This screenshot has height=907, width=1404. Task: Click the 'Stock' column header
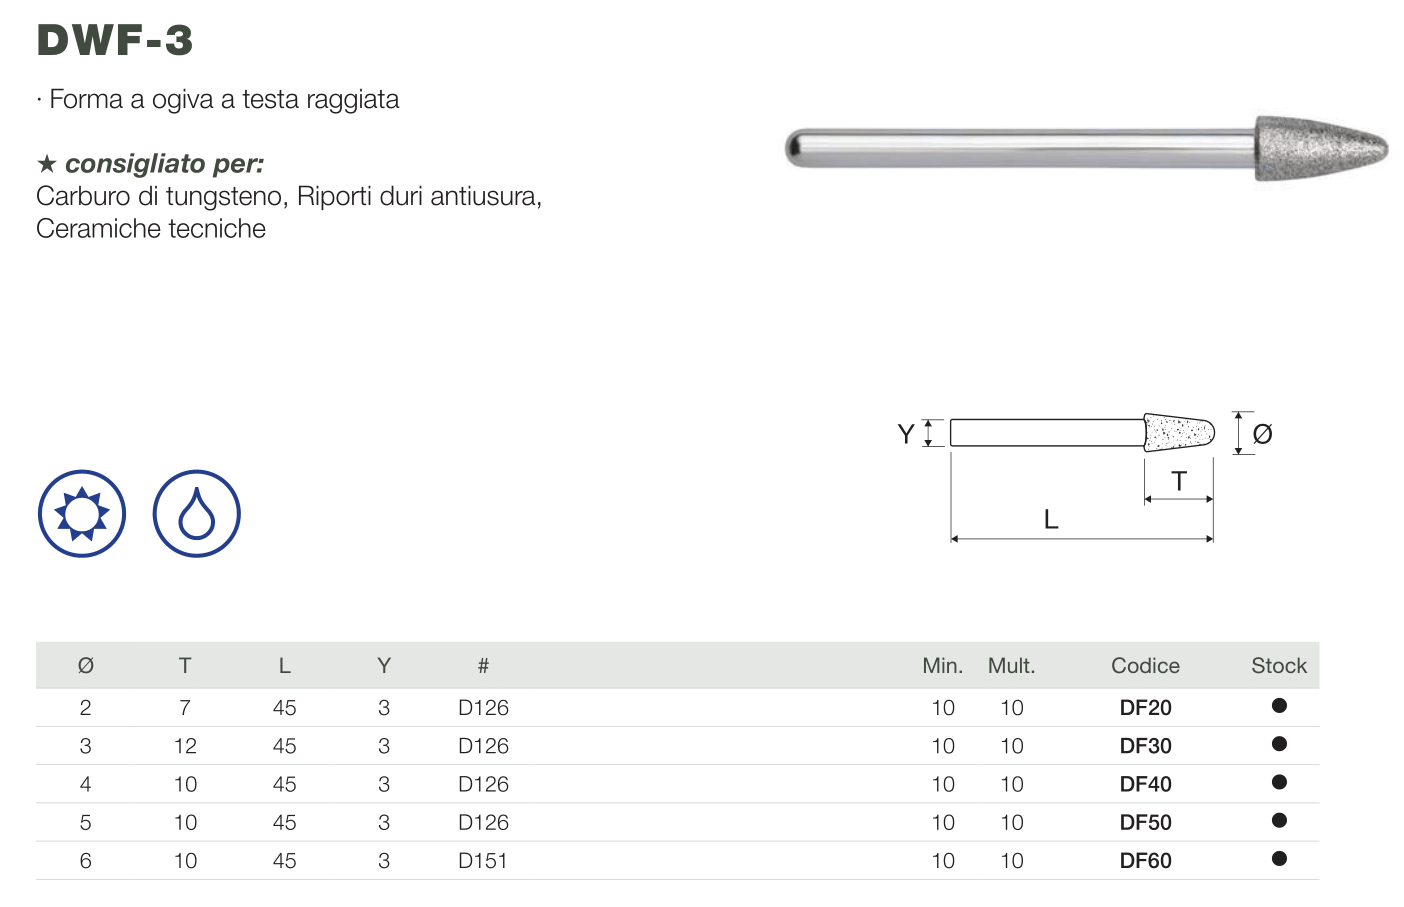[x=1279, y=666]
